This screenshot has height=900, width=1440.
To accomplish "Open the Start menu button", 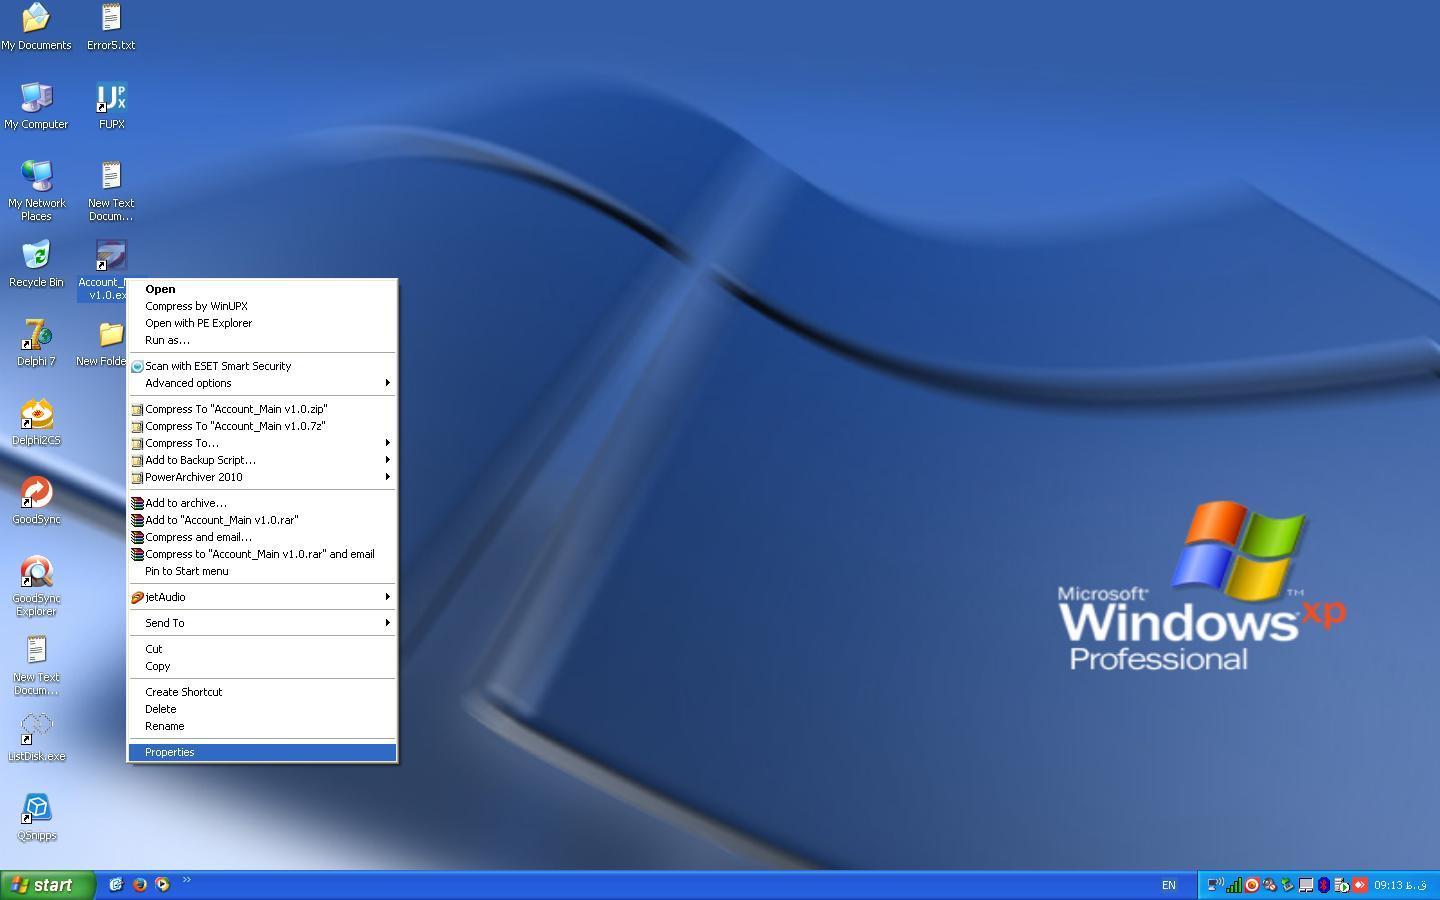I will coord(47,885).
